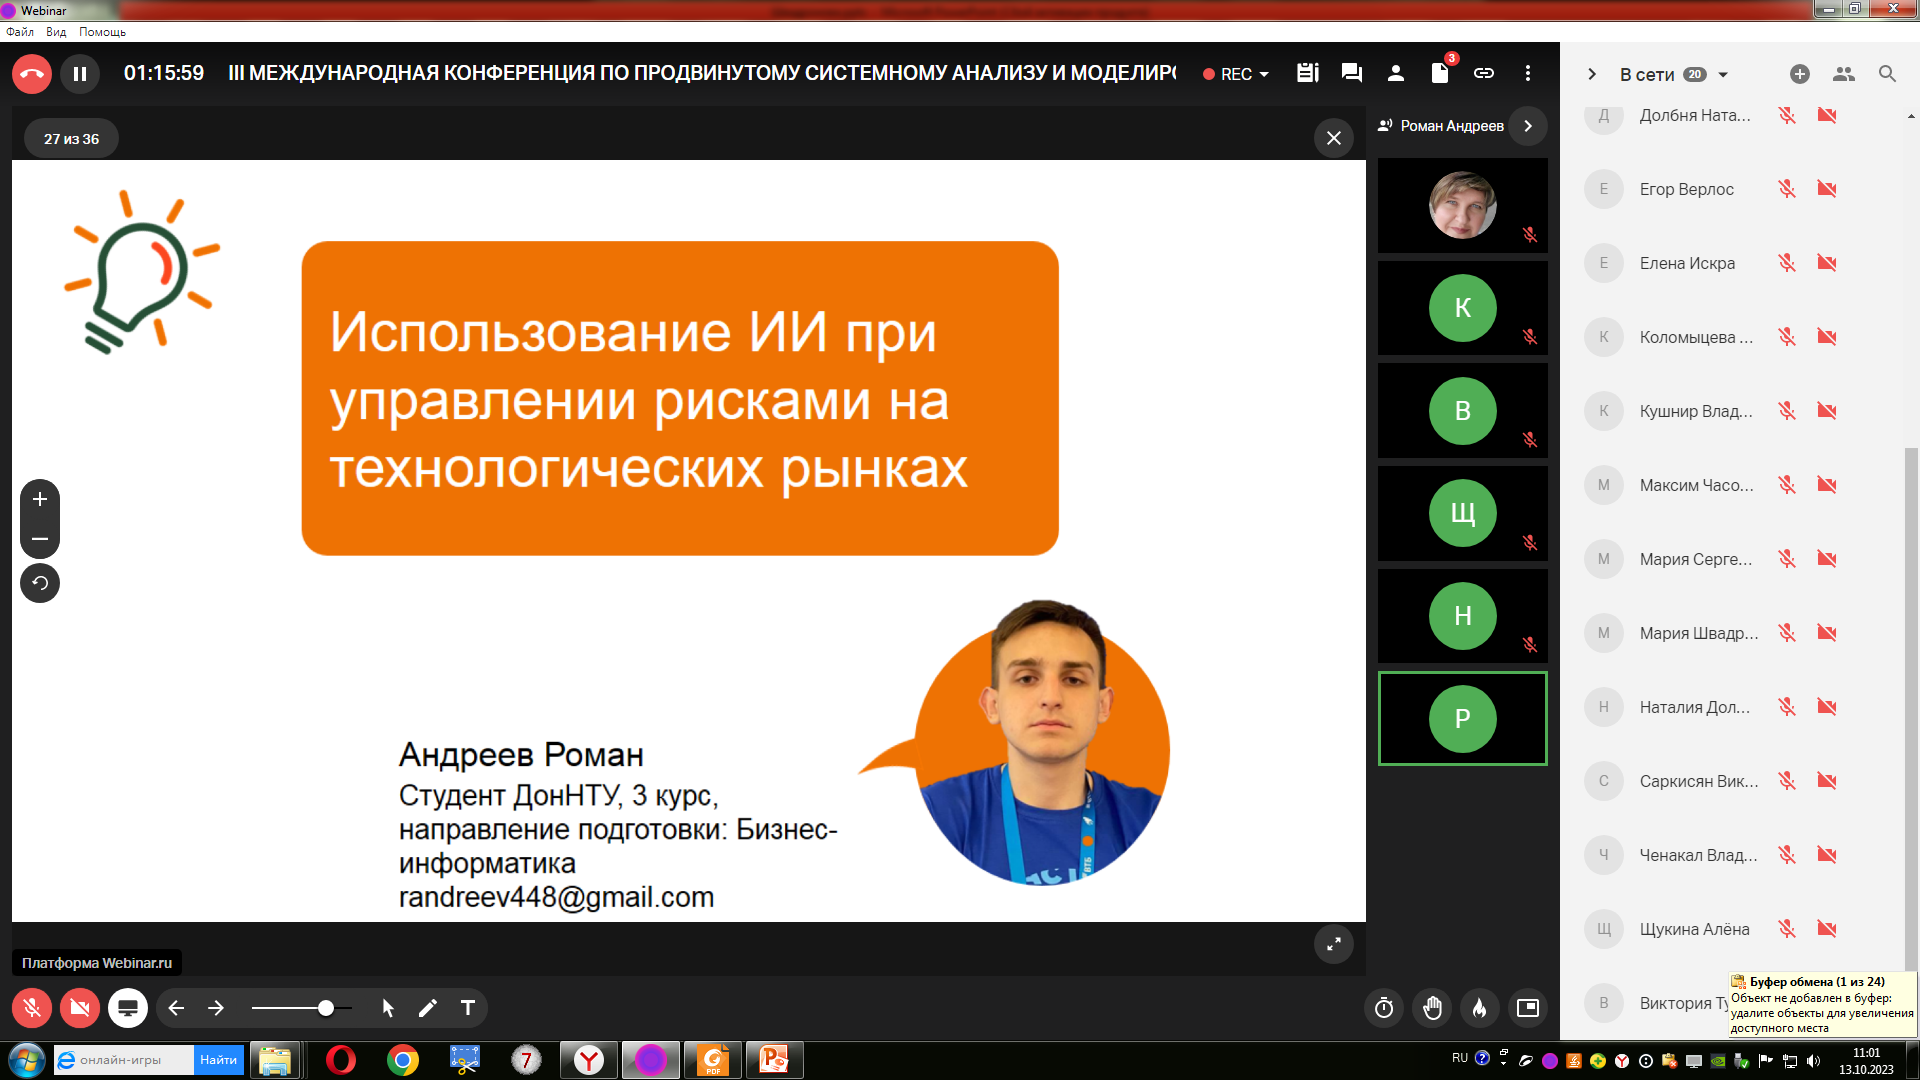Toggle screen sharing presentation button
This screenshot has width=1920, height=1080.
[128, 1008]
